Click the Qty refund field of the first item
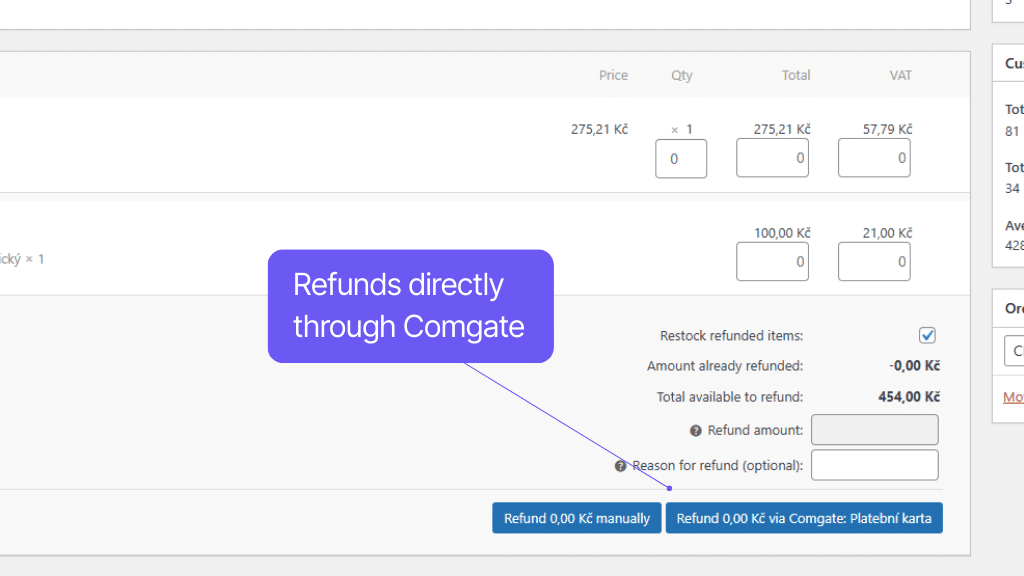The image size is (1024, 576). [681, 158]
